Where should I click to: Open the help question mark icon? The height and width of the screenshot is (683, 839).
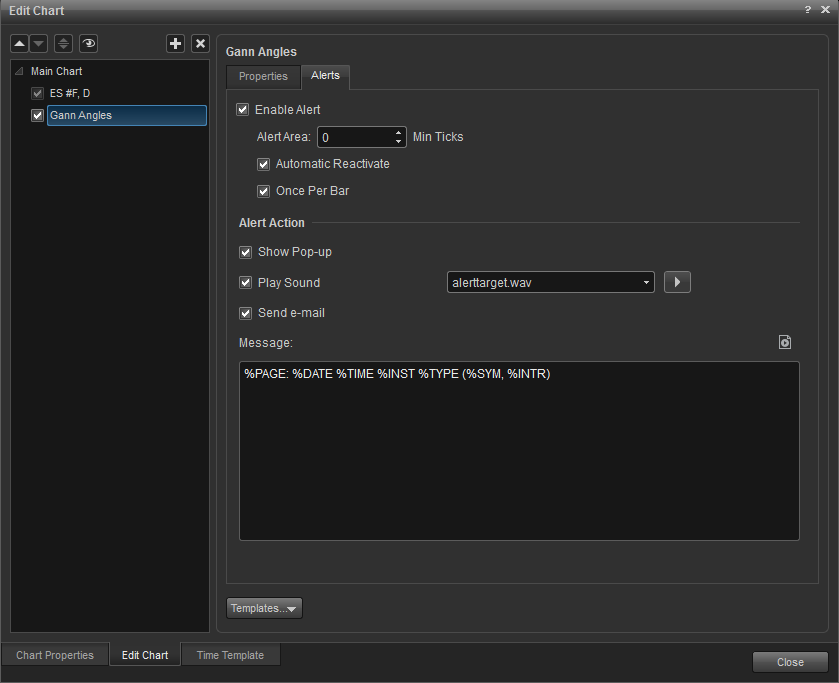(808, 9)
